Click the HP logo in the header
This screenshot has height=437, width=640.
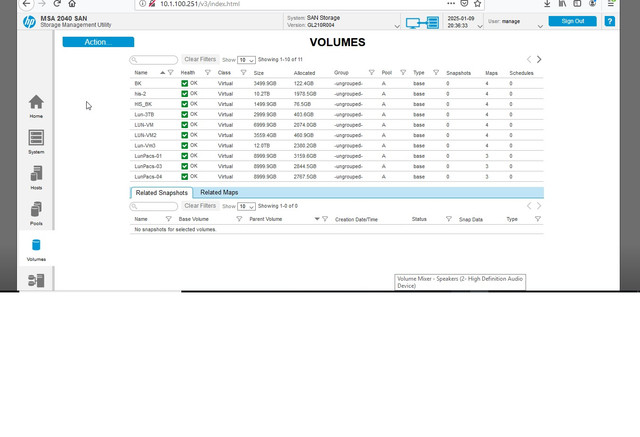coord(29,22)
